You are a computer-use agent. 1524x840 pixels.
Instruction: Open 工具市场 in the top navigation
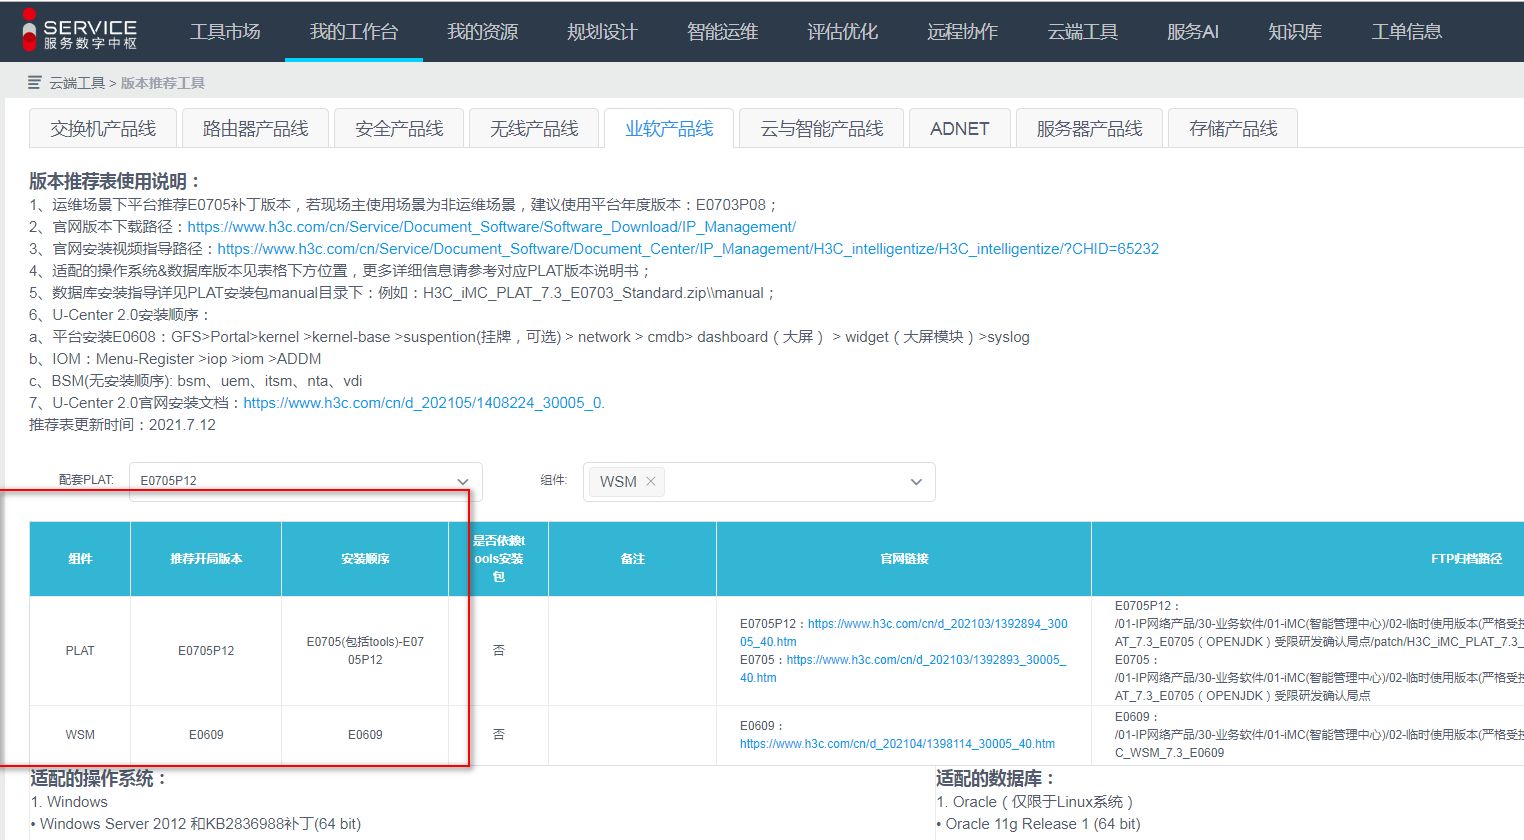(225, 32)
